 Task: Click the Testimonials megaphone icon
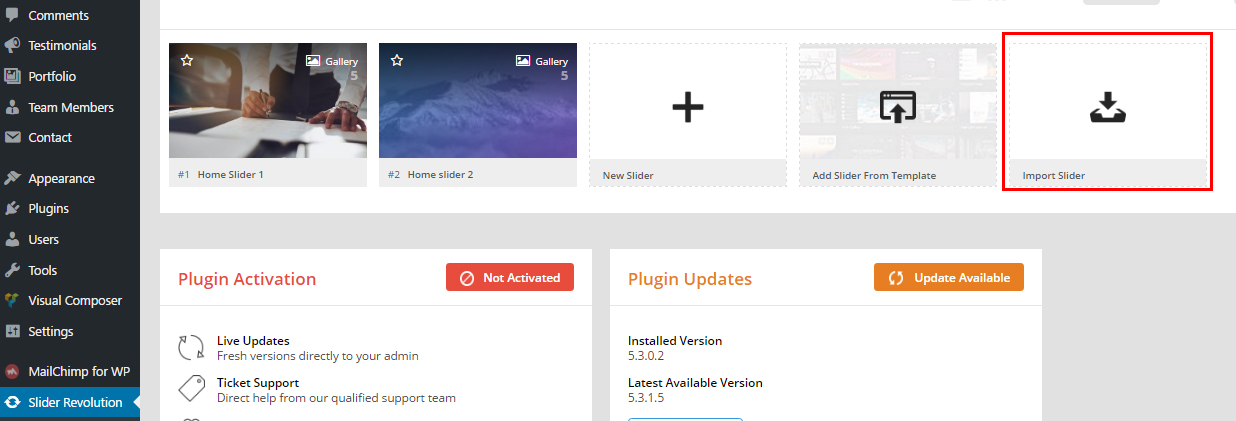pos(12,46)
